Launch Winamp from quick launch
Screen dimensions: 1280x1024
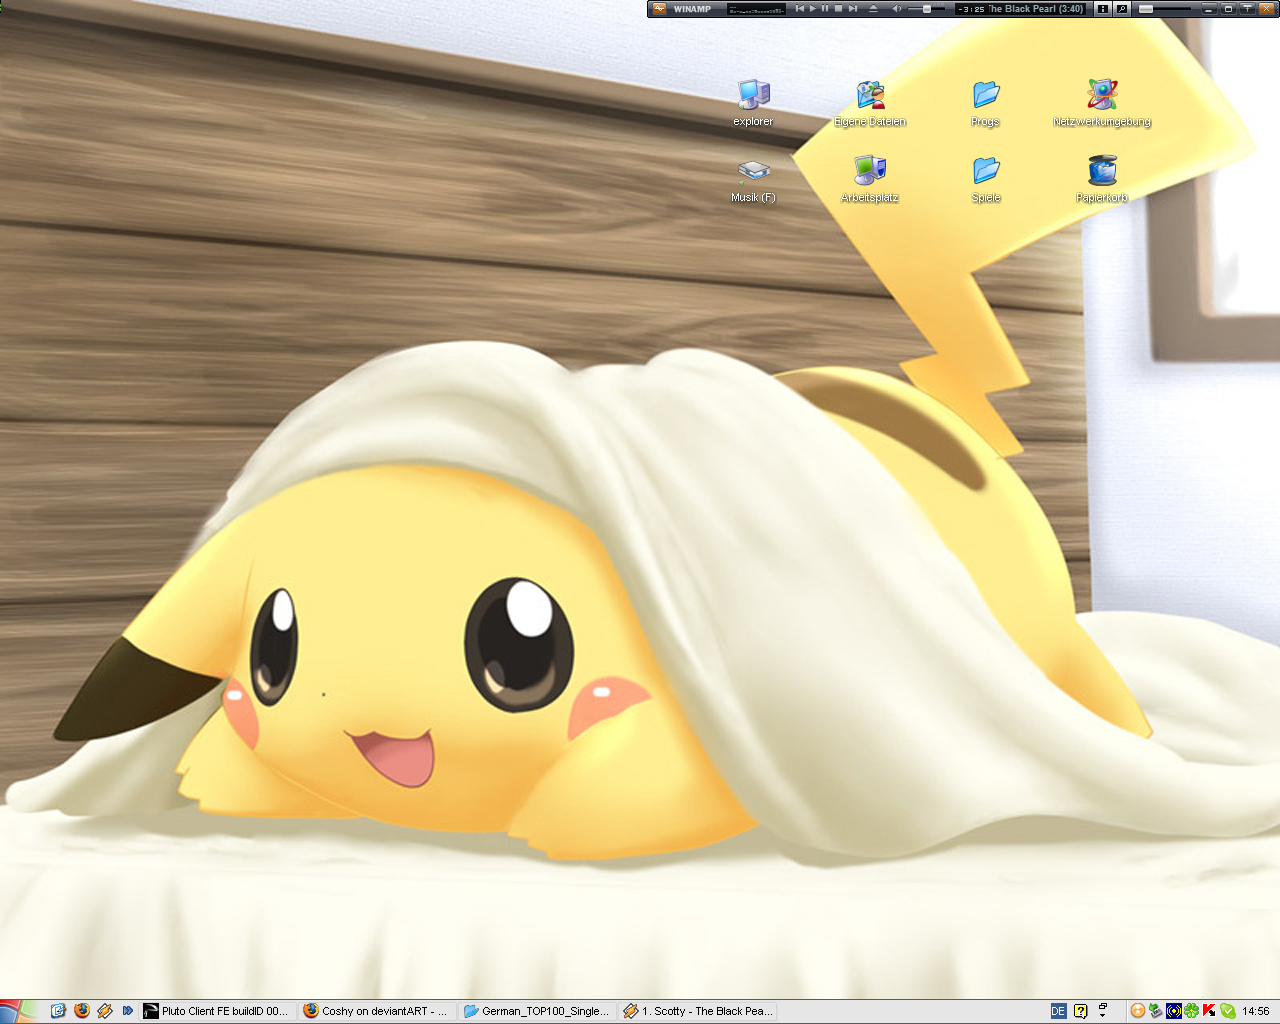click(105, 1011)
